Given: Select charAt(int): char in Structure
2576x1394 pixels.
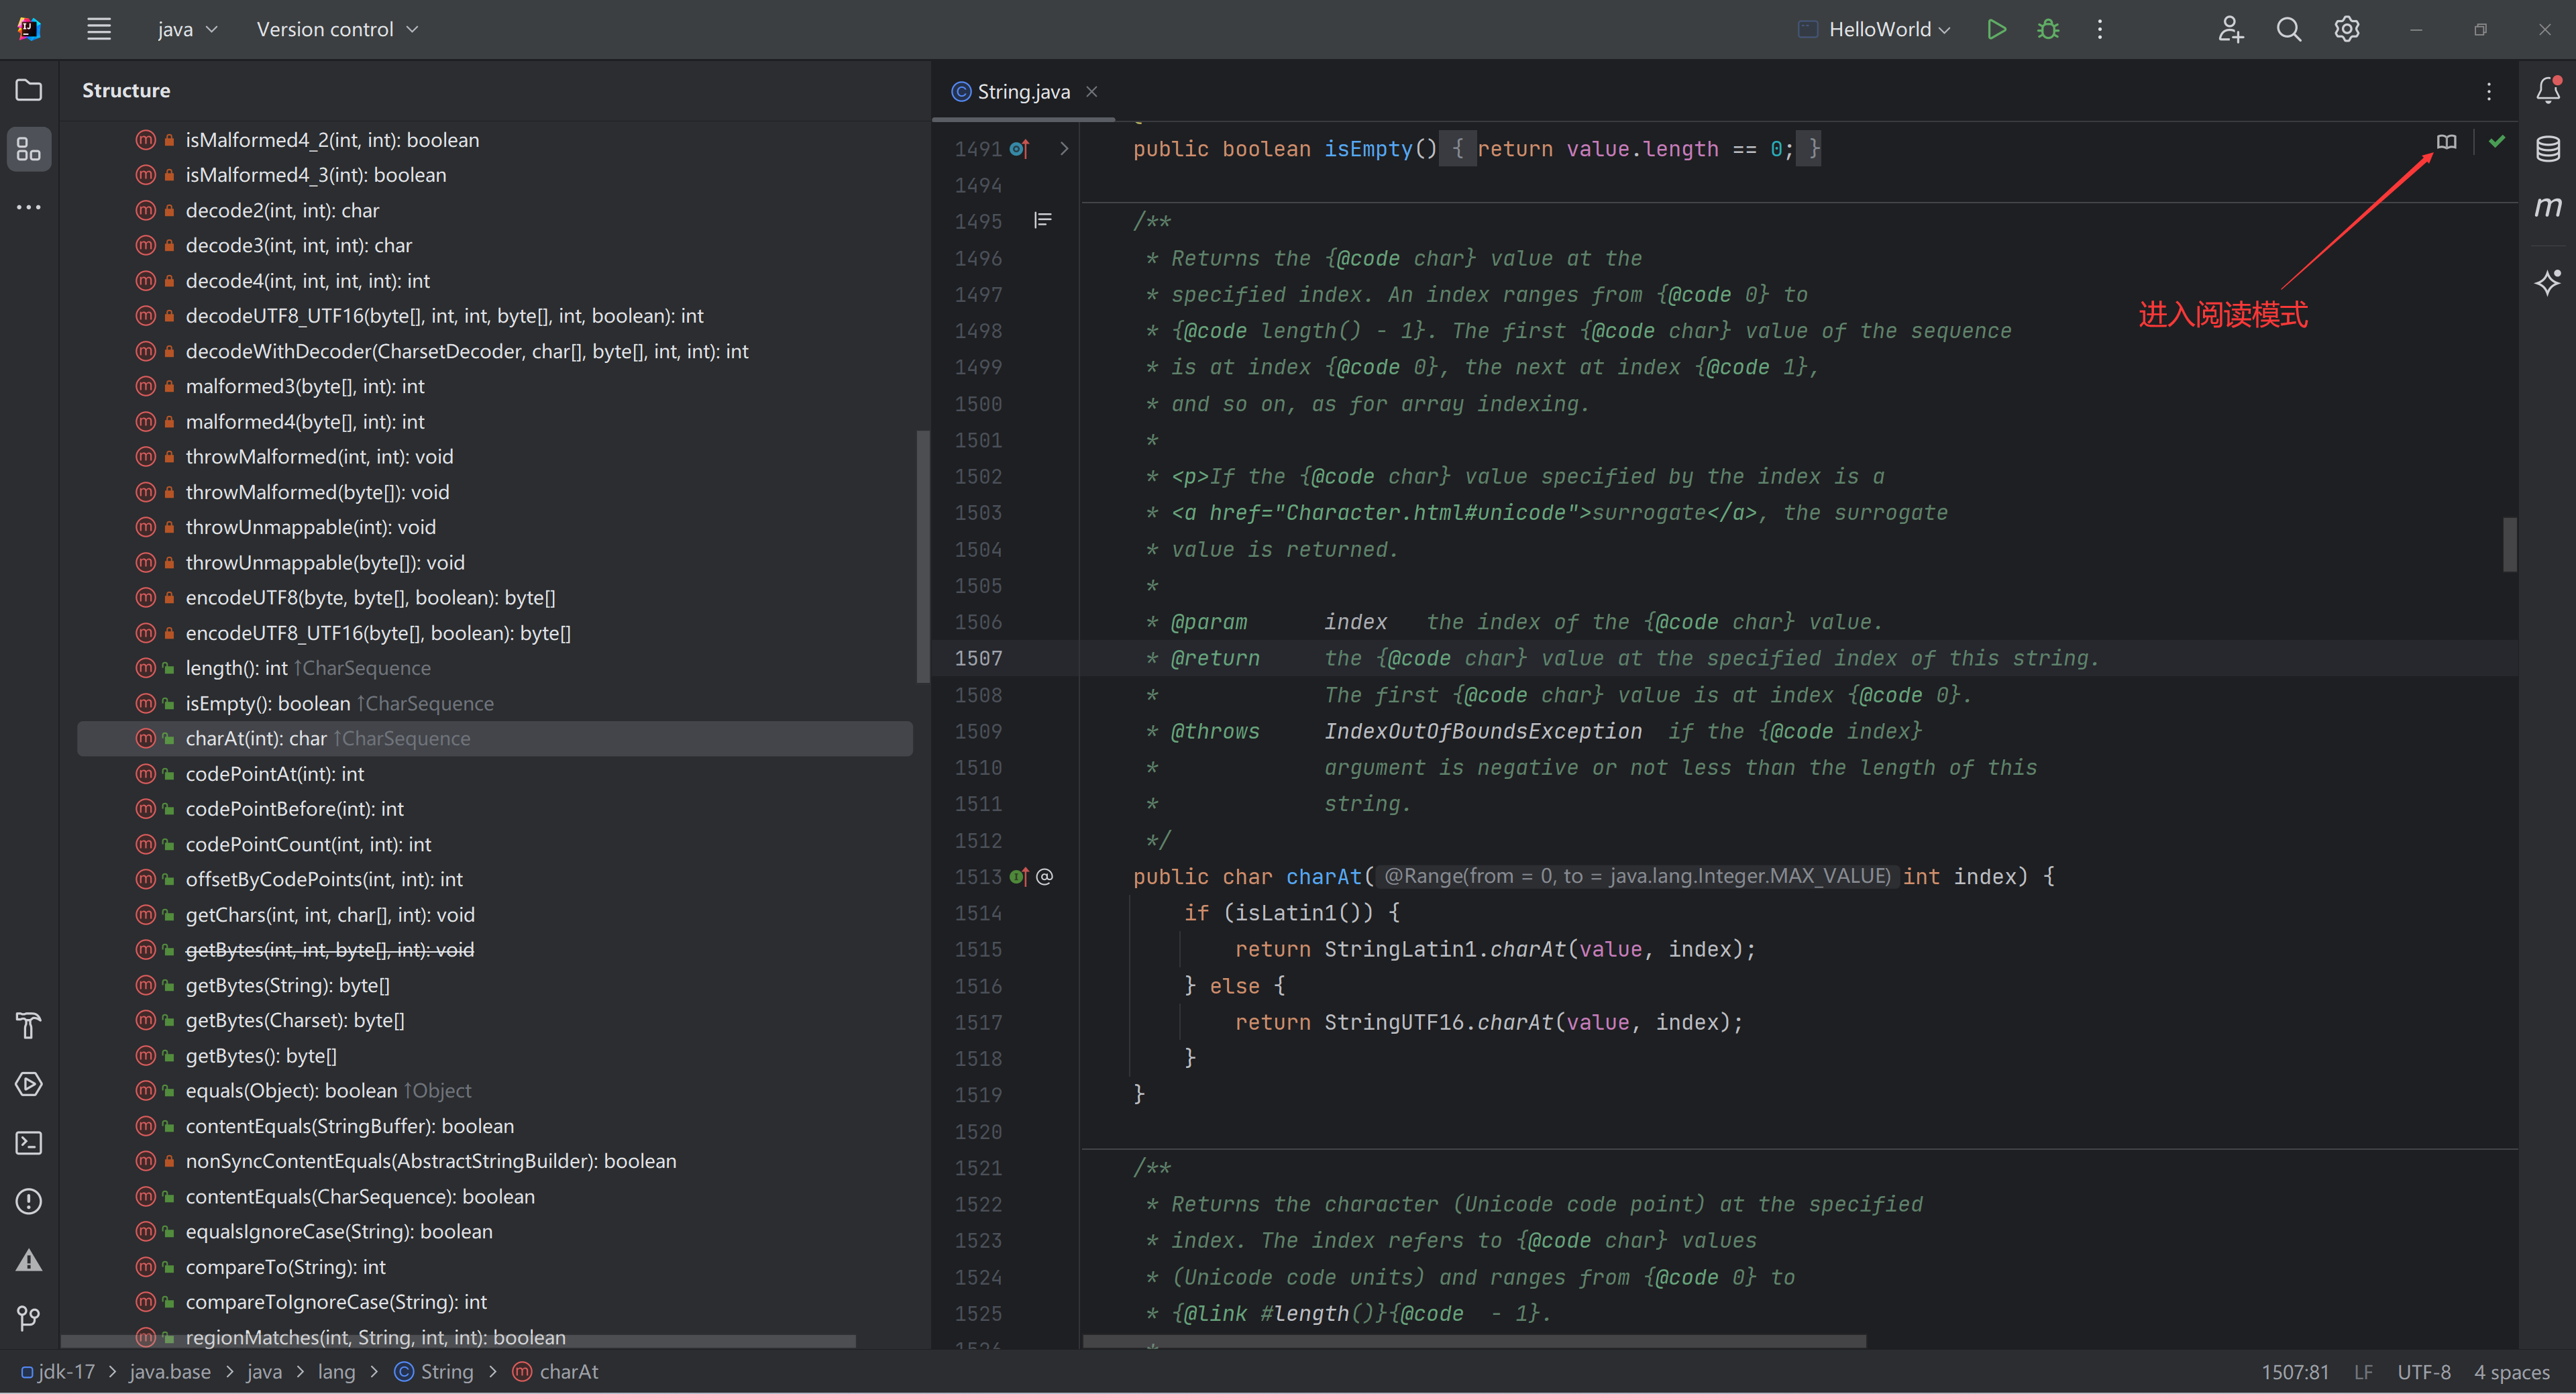Looking at the screenshot, I should coord(495,739).
